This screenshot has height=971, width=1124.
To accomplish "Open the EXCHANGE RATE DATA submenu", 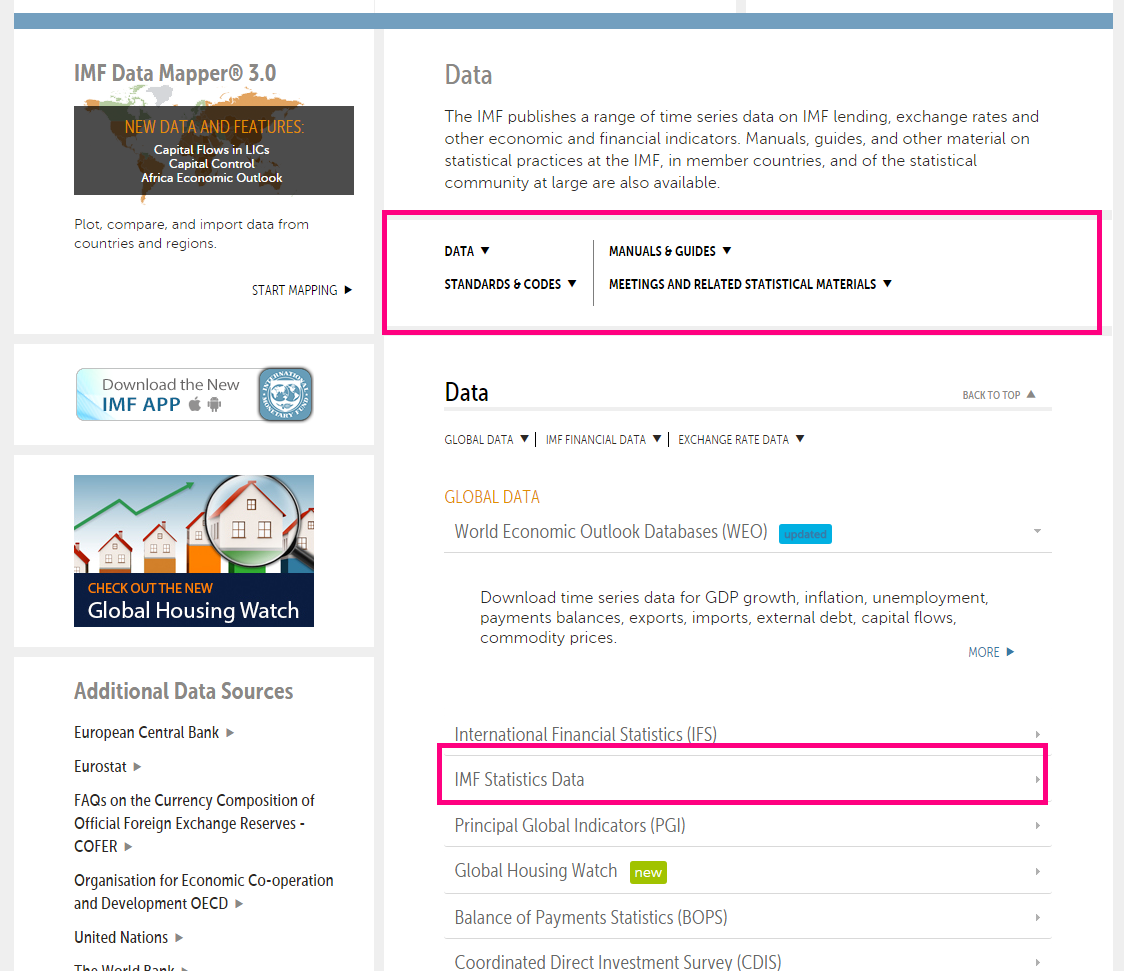I will click(733, 439).
